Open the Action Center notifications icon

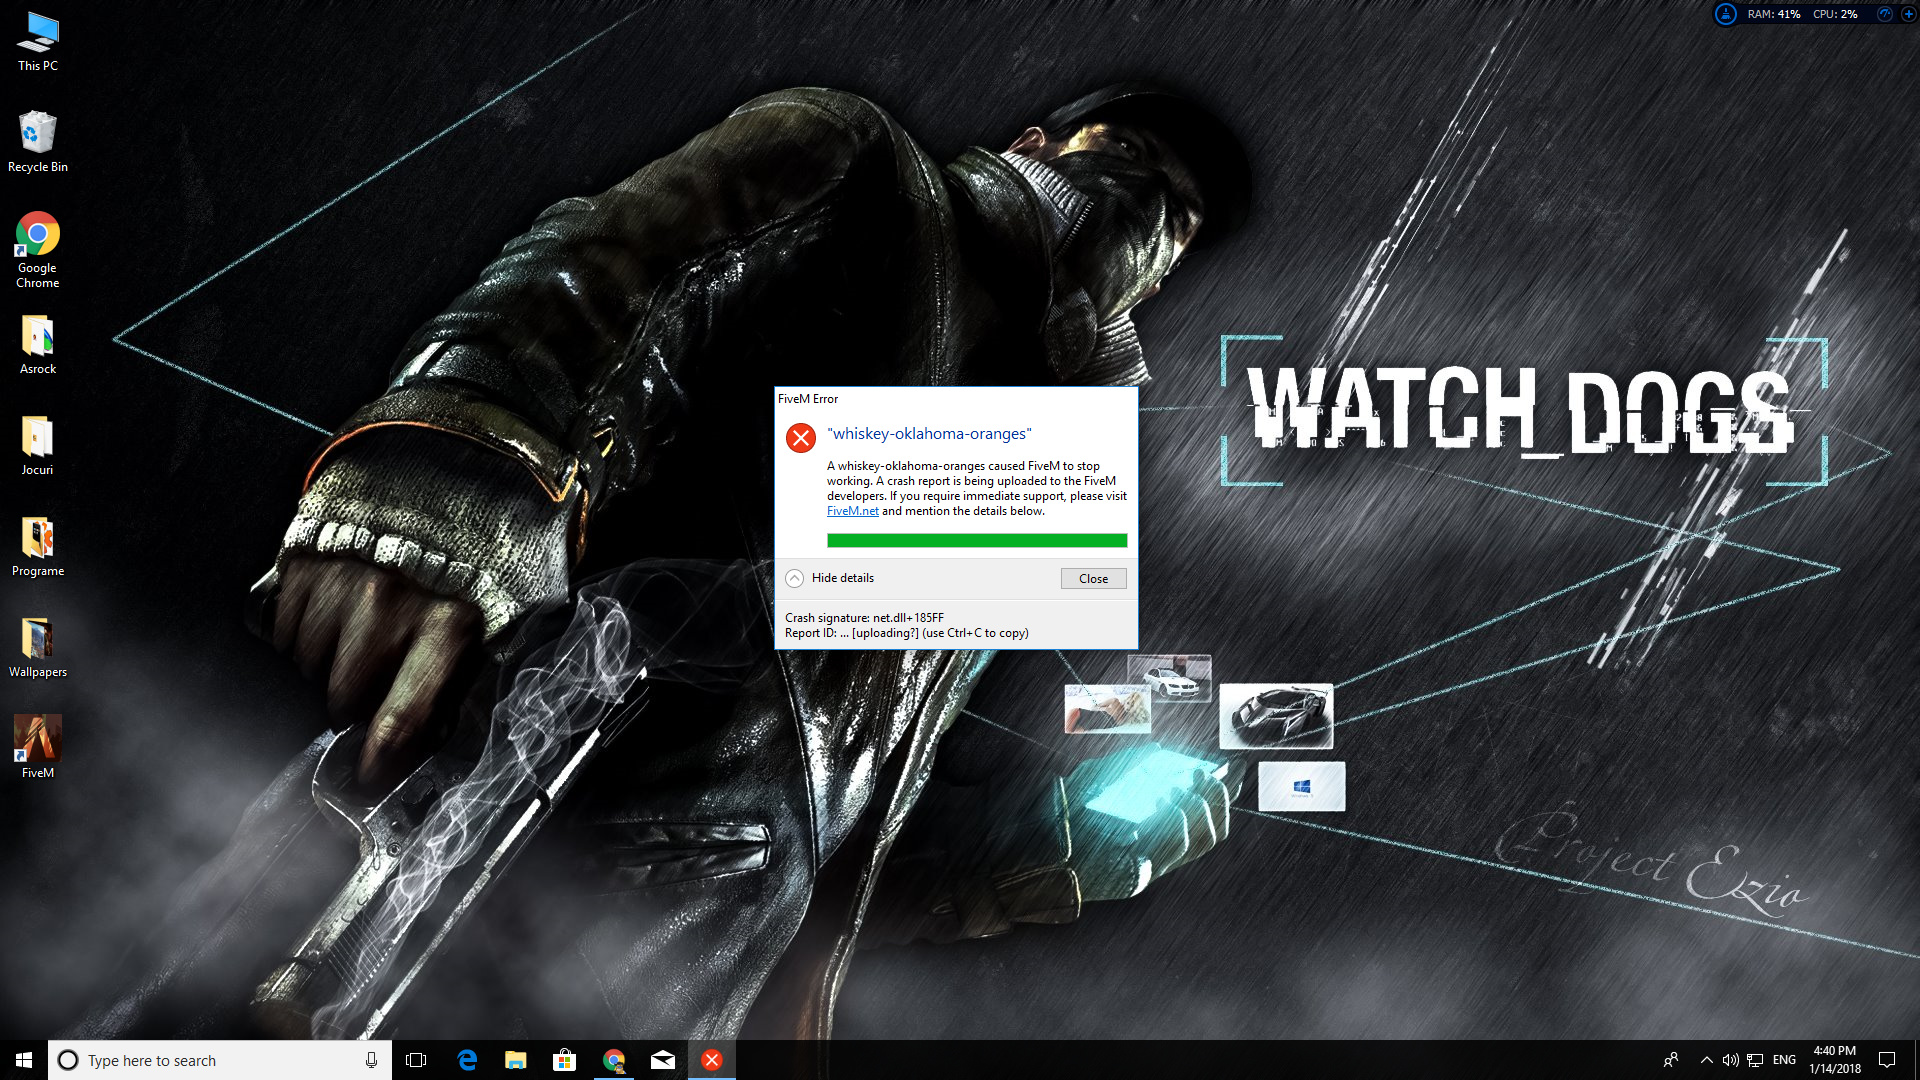(x=1887, y=1060)
